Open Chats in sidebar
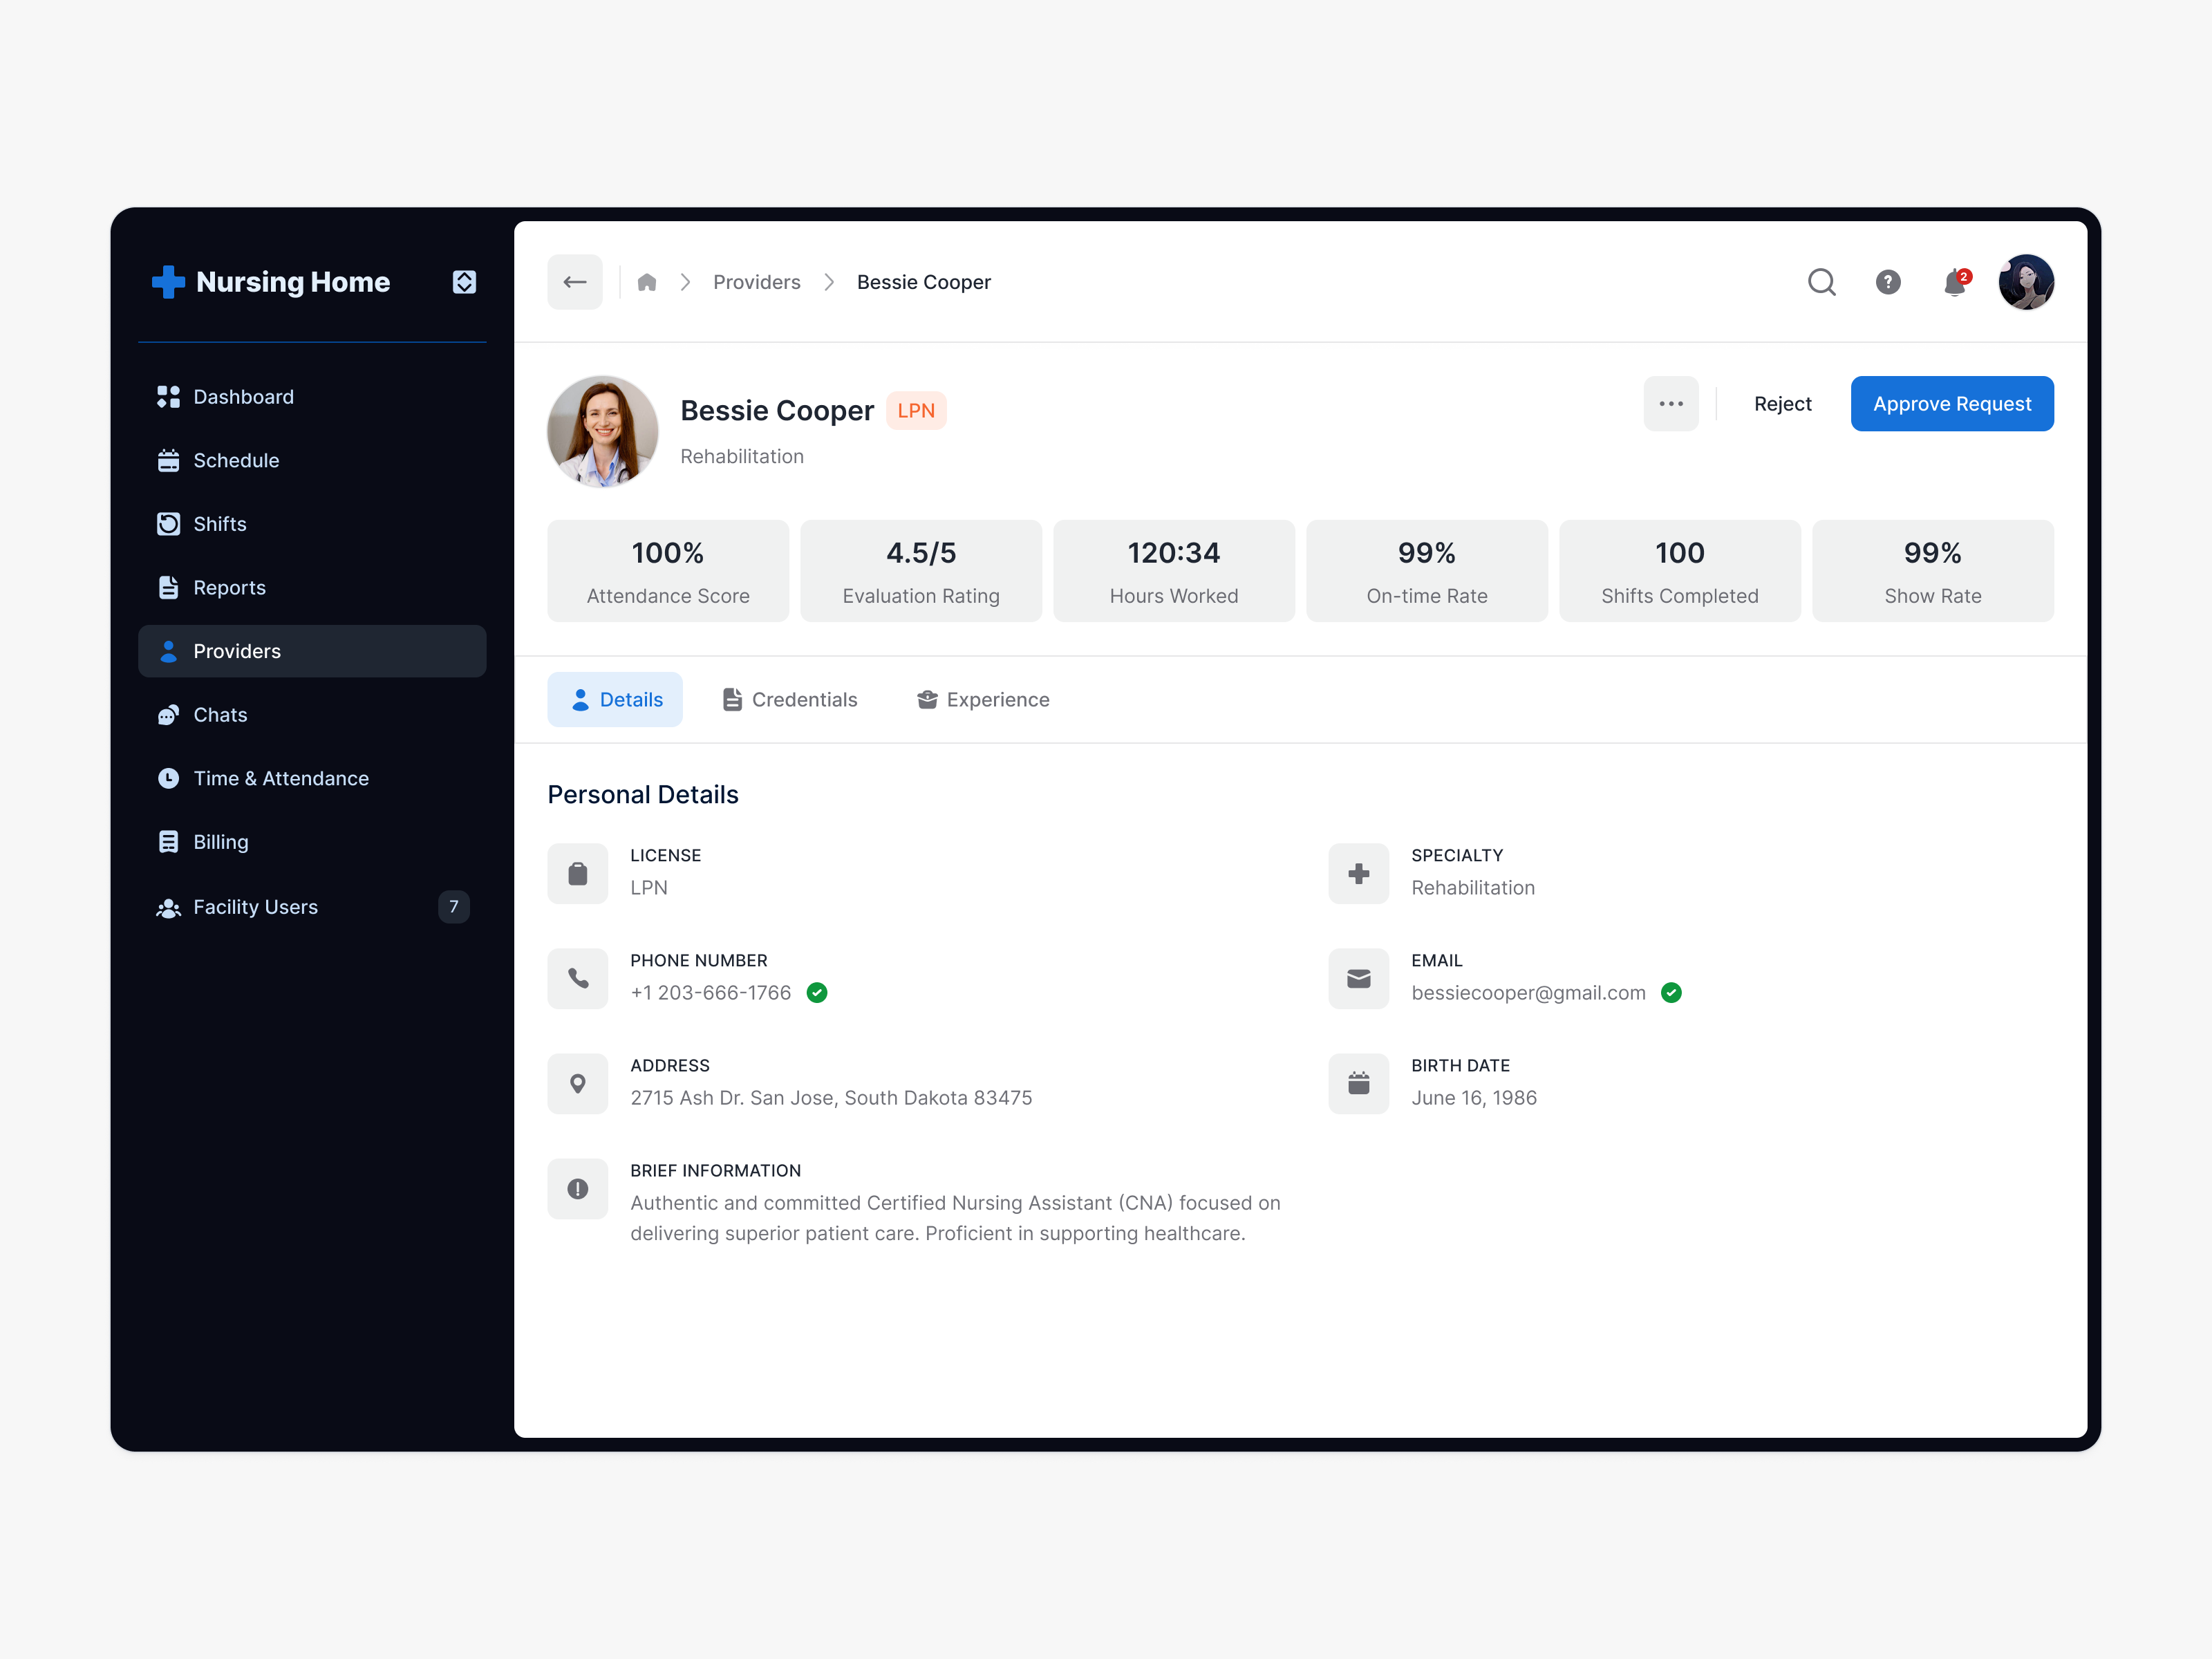Viewport: 2212px width, 1659px height. point(312,715)
